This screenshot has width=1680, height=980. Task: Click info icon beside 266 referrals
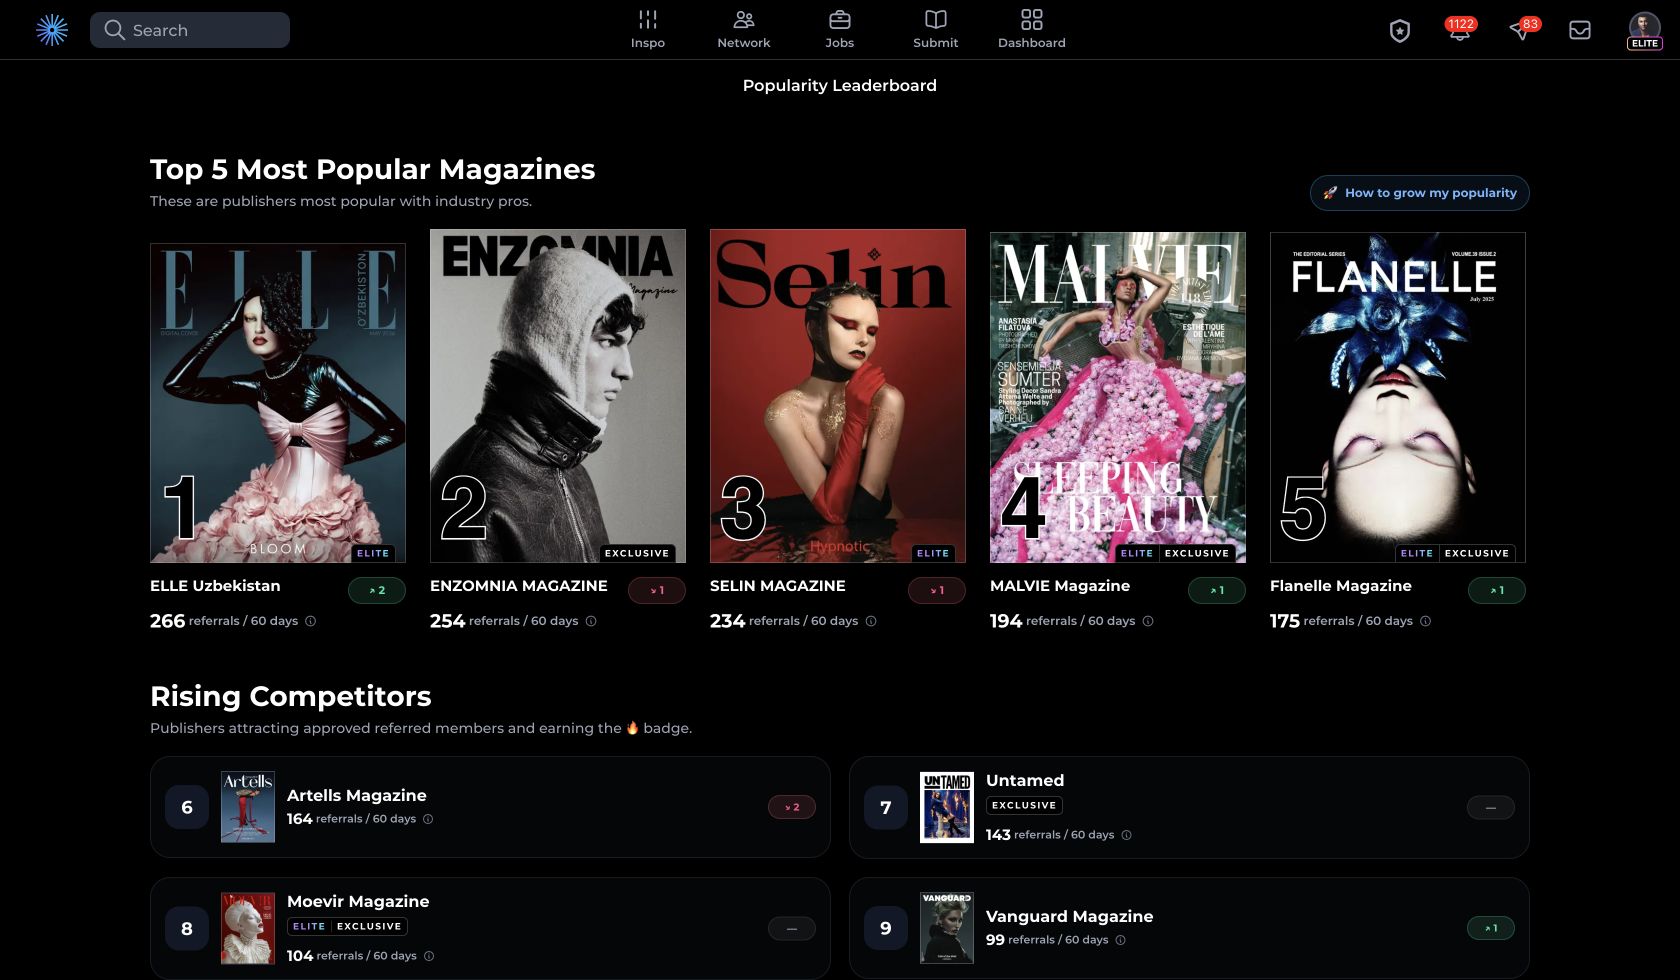310,621
